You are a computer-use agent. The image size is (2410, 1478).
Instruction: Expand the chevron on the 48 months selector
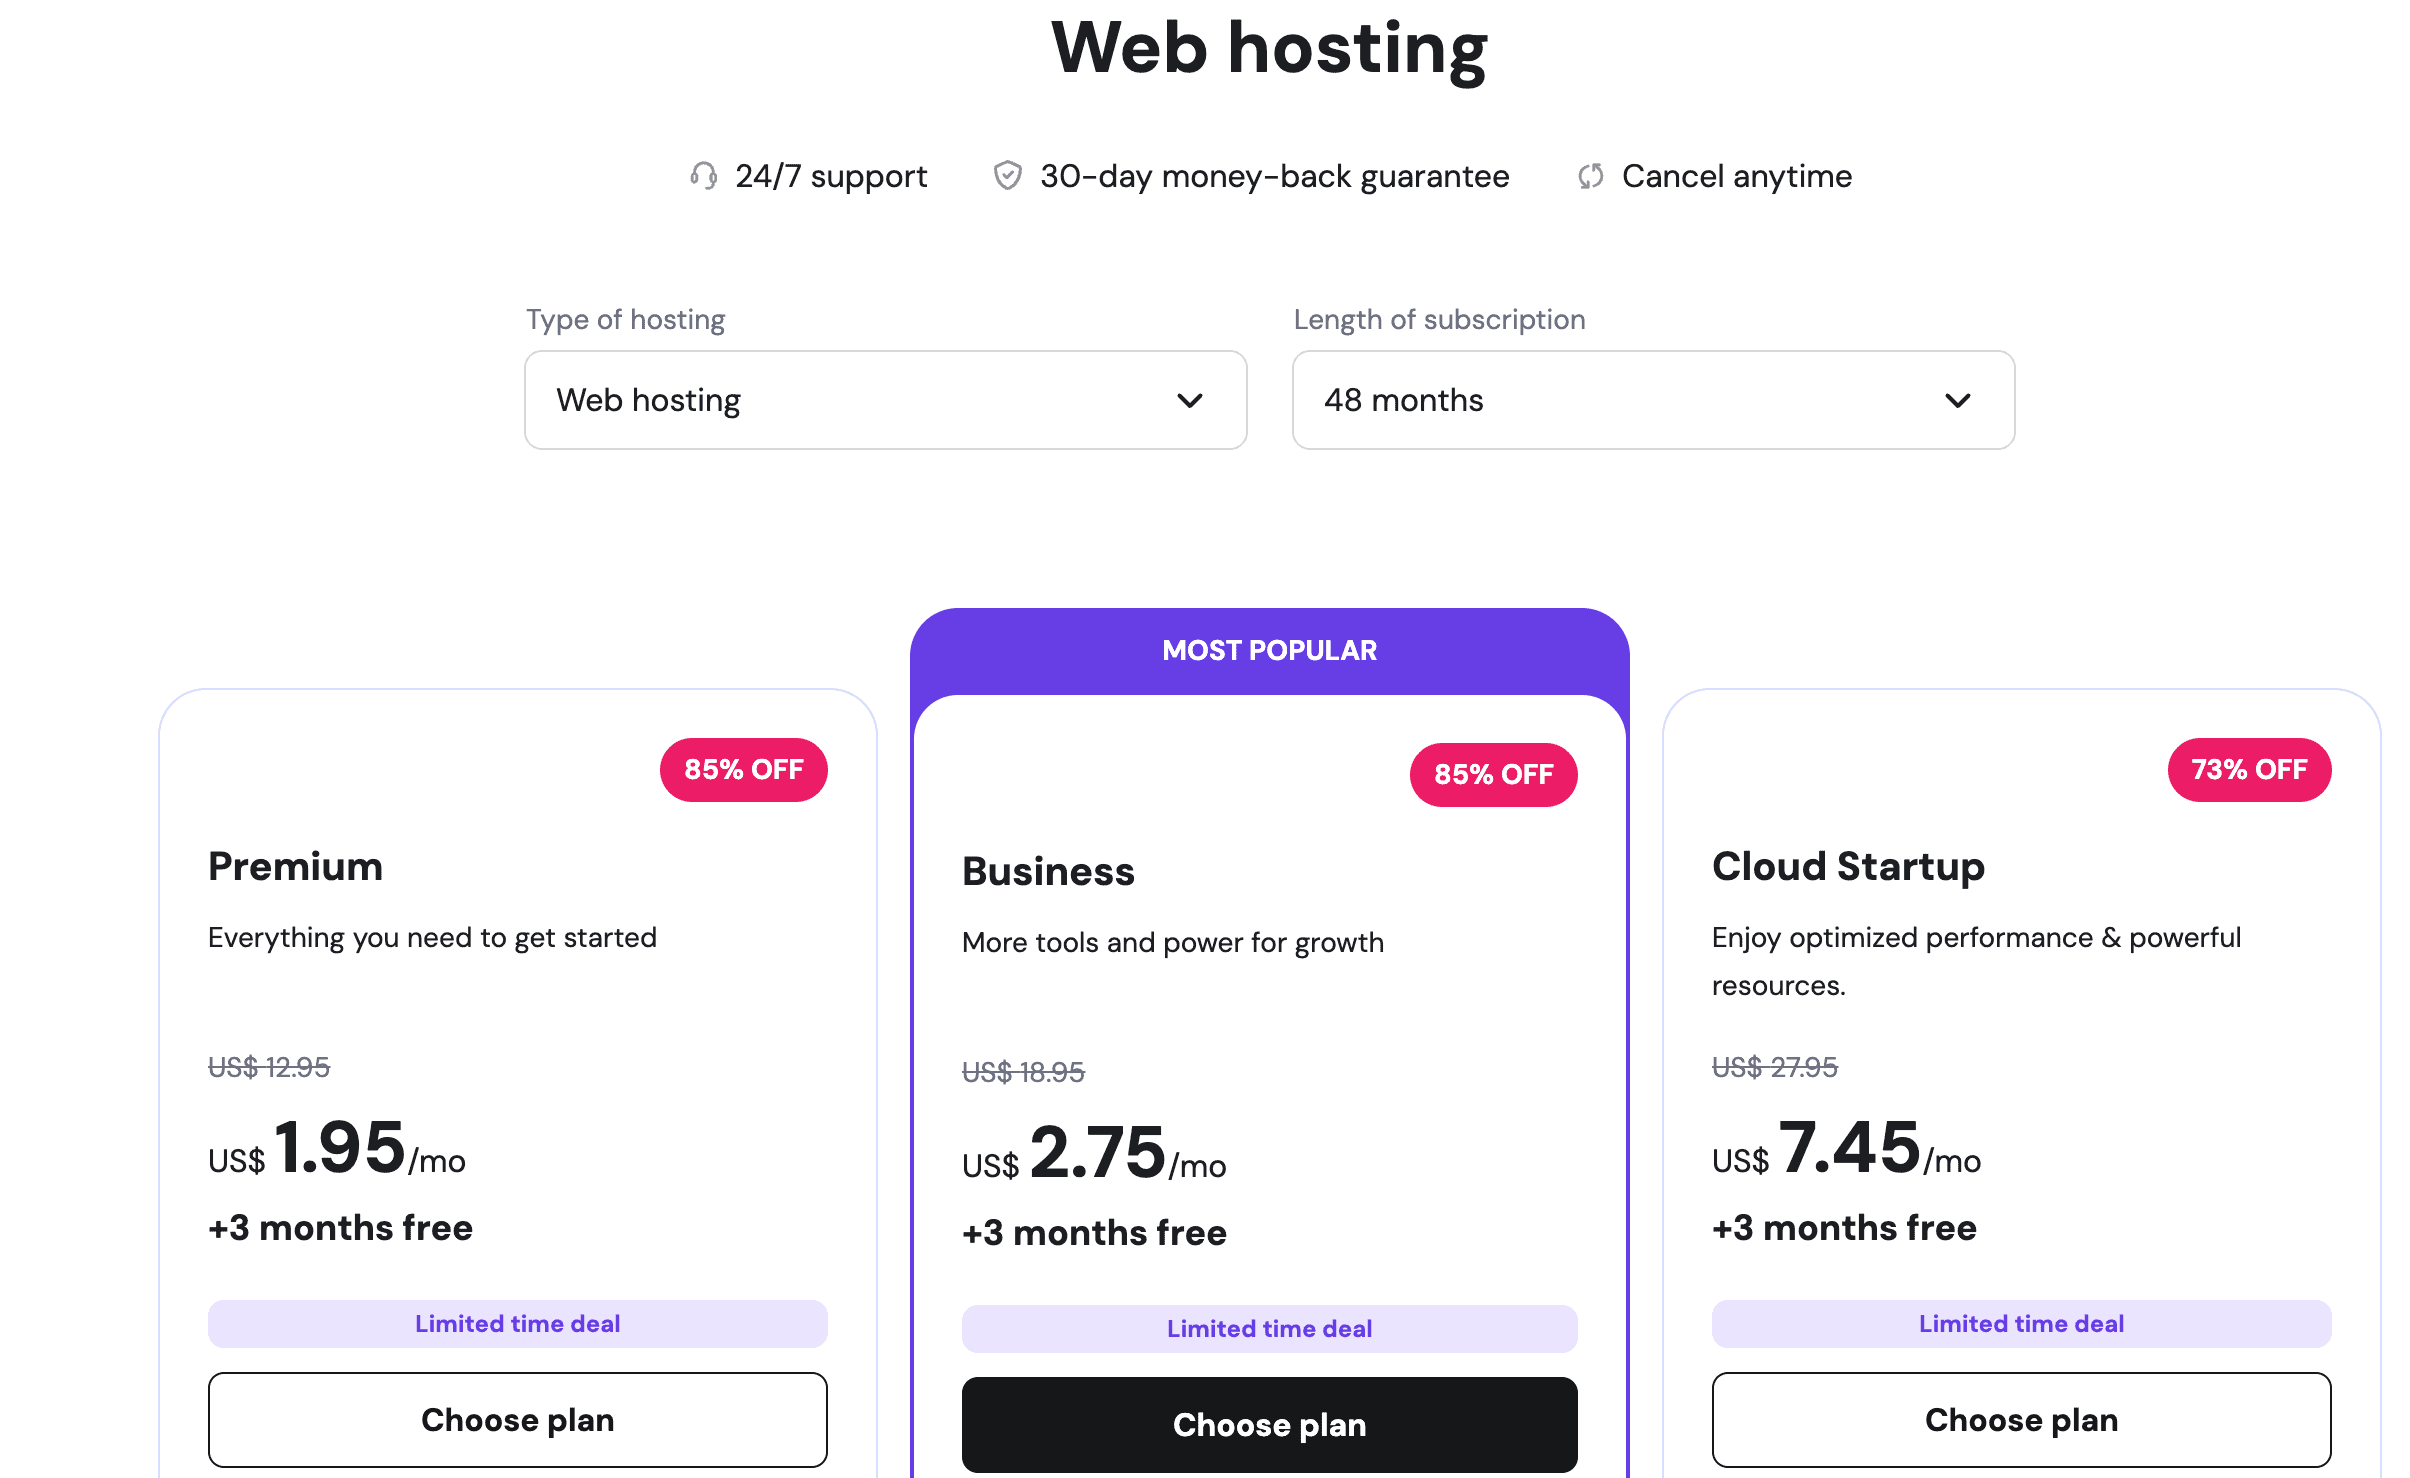tap(1958, 401)
